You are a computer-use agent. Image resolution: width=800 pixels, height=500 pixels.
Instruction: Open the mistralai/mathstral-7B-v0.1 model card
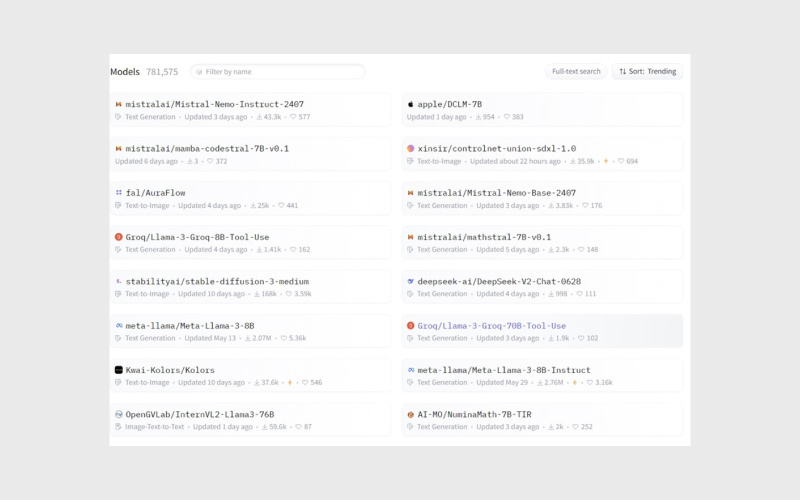[484, 237]
